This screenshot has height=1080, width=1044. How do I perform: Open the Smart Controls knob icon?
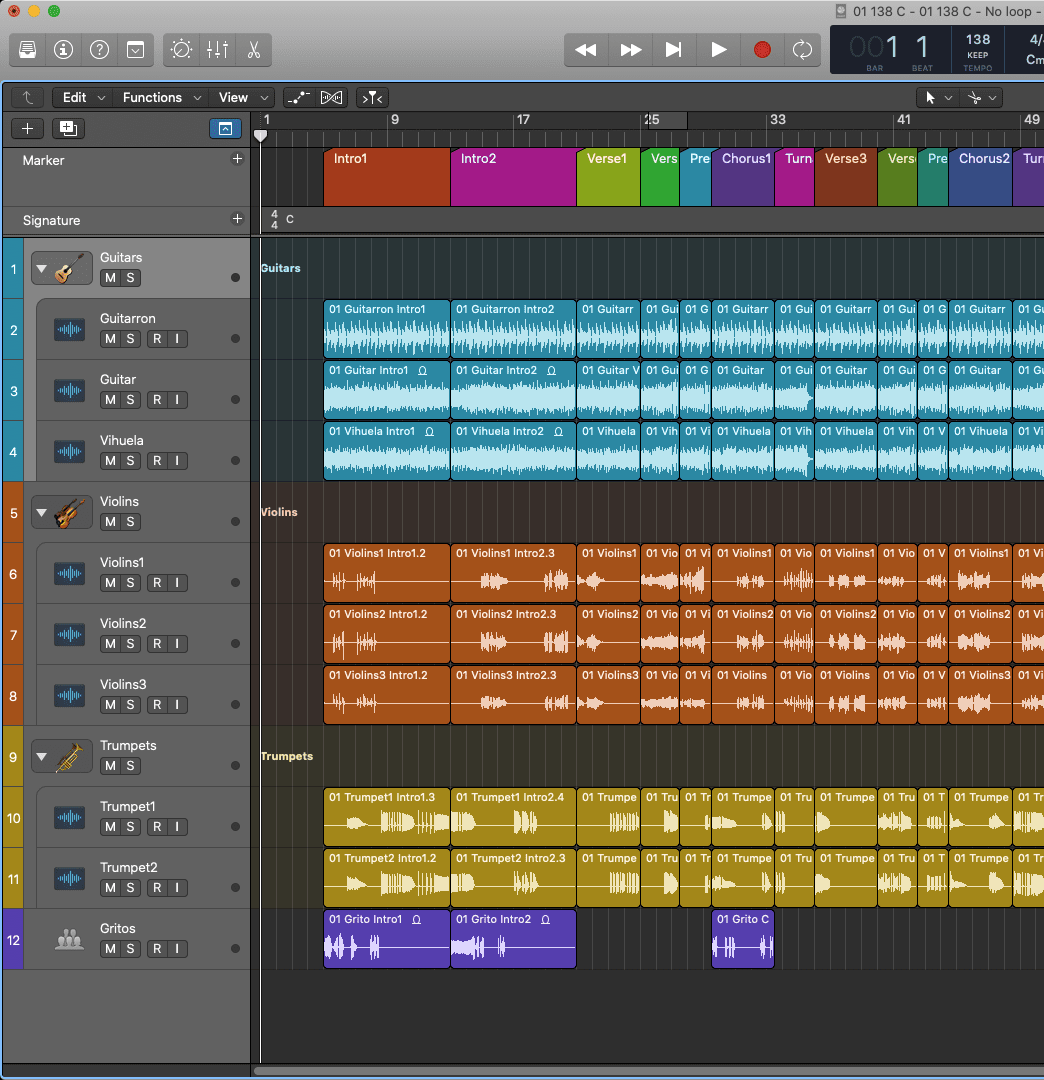click(x=182, y=49)
